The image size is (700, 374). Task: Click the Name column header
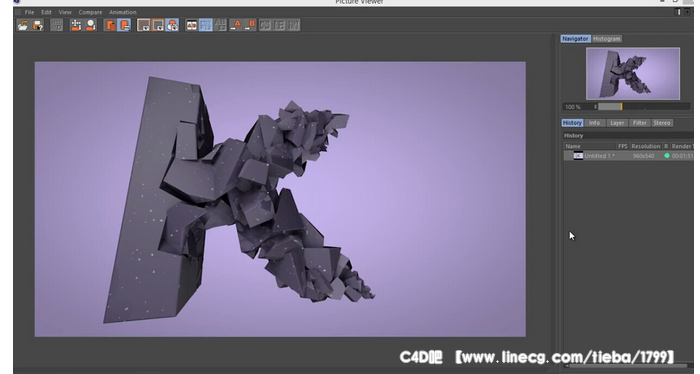[x=590, y=146]
